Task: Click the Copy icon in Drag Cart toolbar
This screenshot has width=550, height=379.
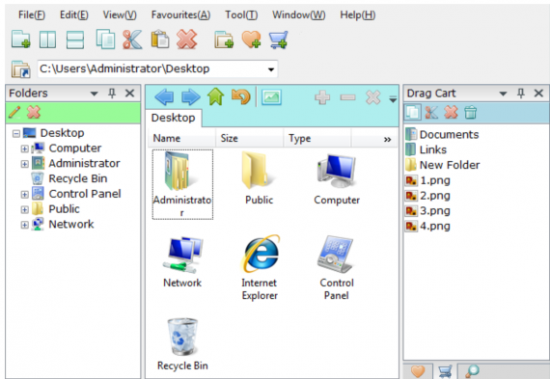Action: (412, 113)
